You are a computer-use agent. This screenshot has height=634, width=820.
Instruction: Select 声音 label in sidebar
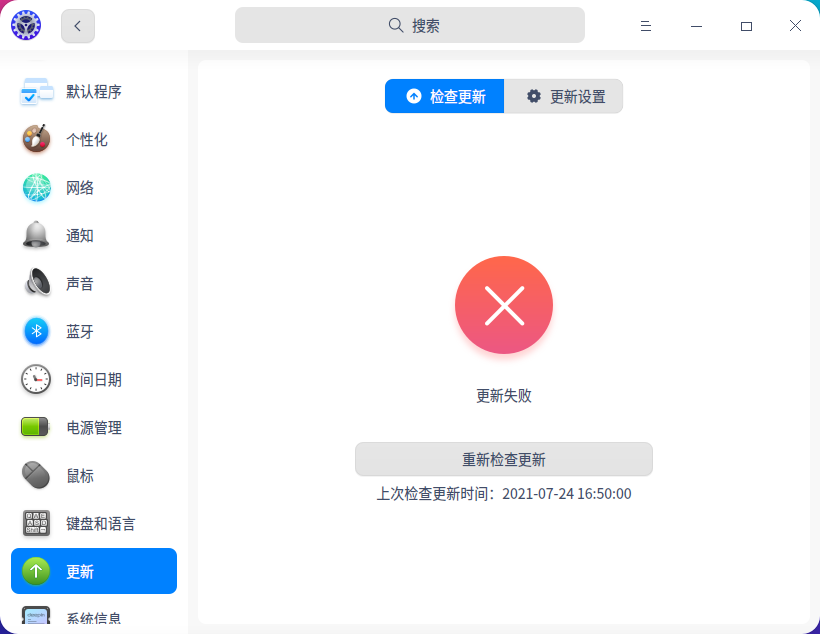pyautogui.click(x=79, y=284)
